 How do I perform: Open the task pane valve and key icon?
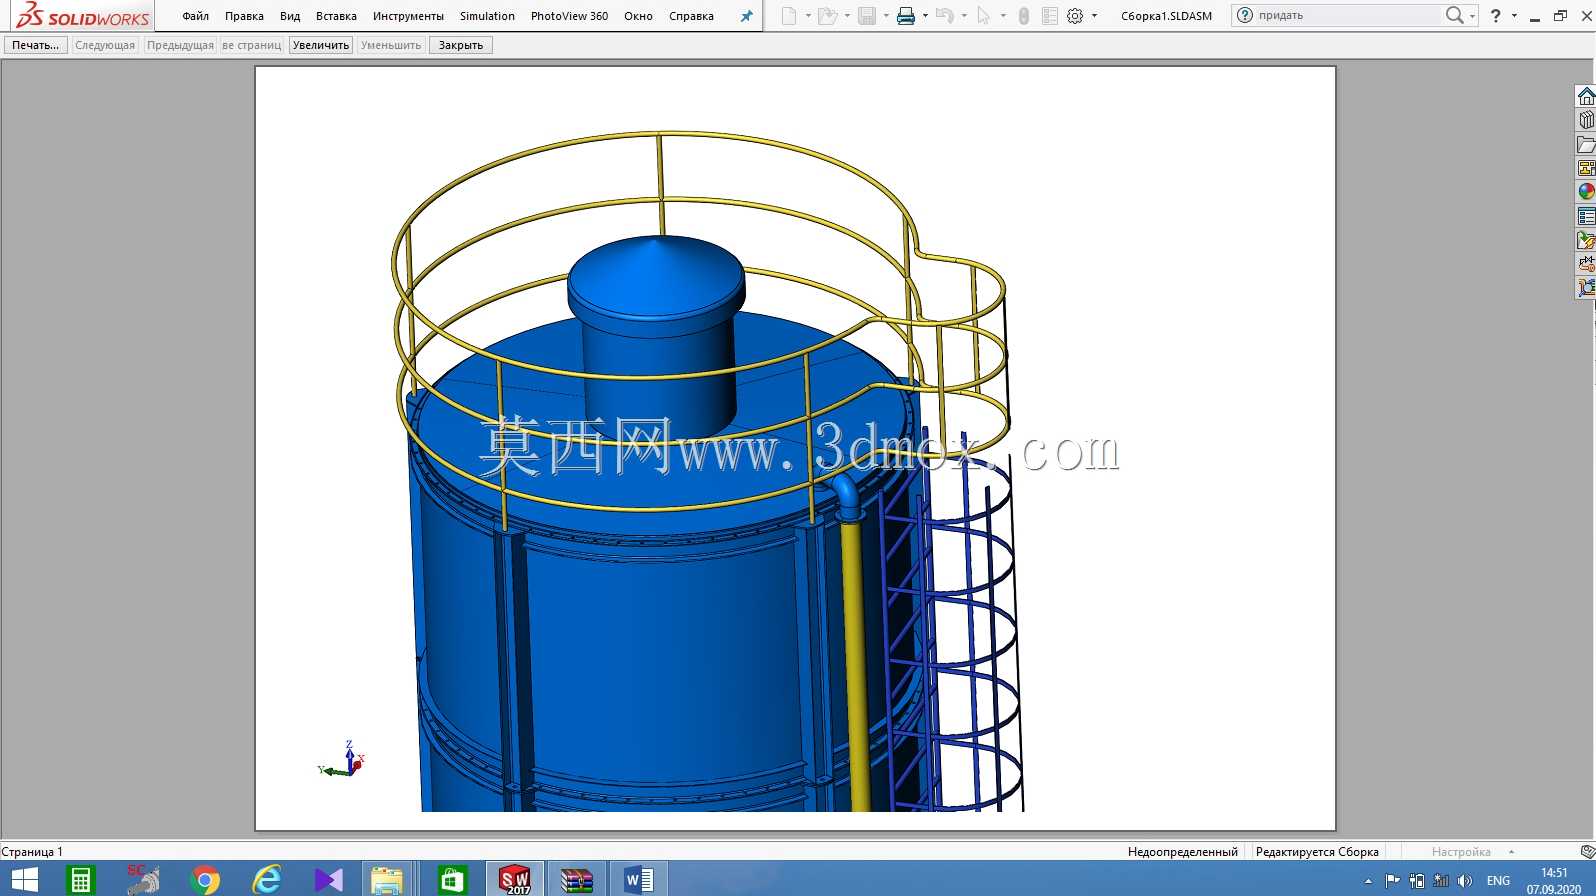tap(1586, 264)
